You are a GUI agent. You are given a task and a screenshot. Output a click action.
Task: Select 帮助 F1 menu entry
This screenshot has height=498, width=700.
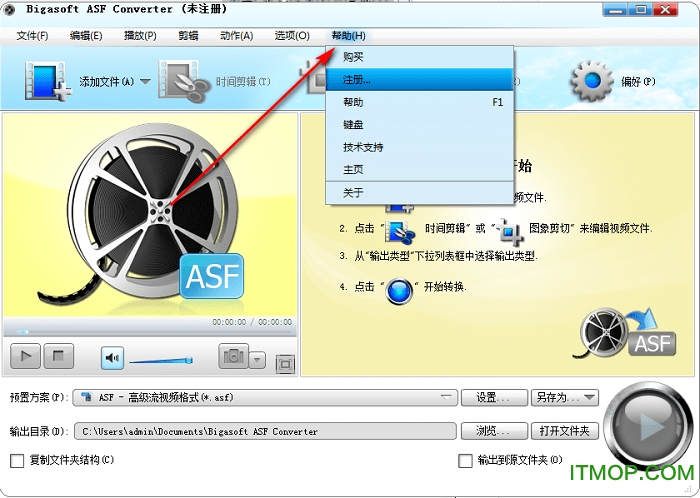point(420,102)
